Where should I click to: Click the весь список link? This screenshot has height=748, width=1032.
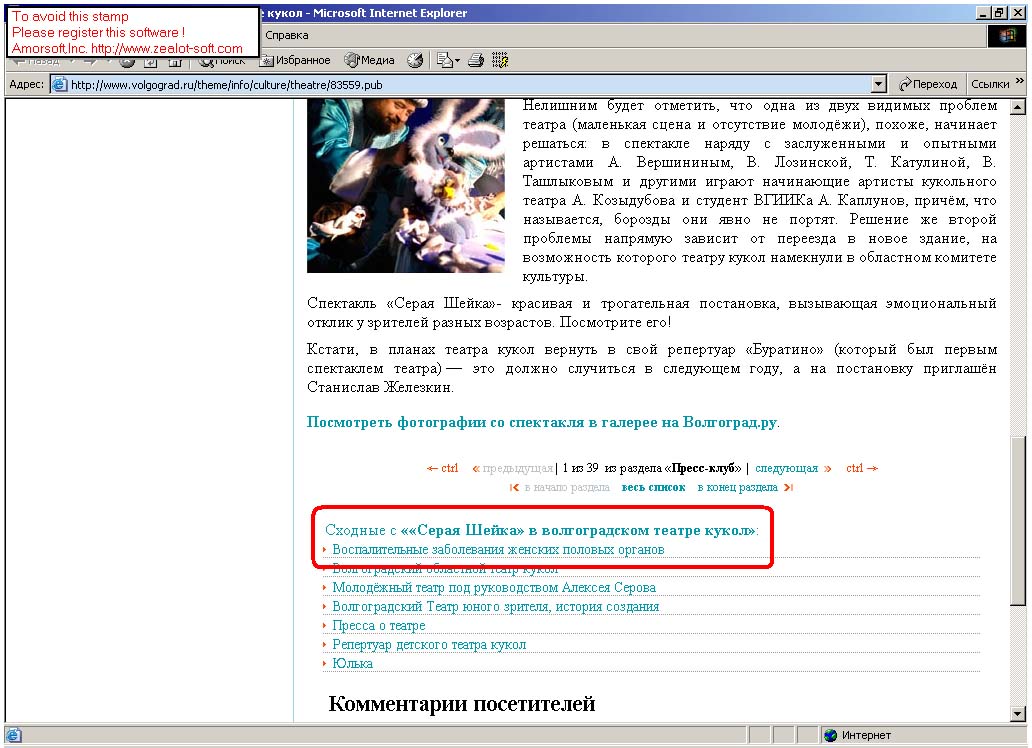(653, 487)
